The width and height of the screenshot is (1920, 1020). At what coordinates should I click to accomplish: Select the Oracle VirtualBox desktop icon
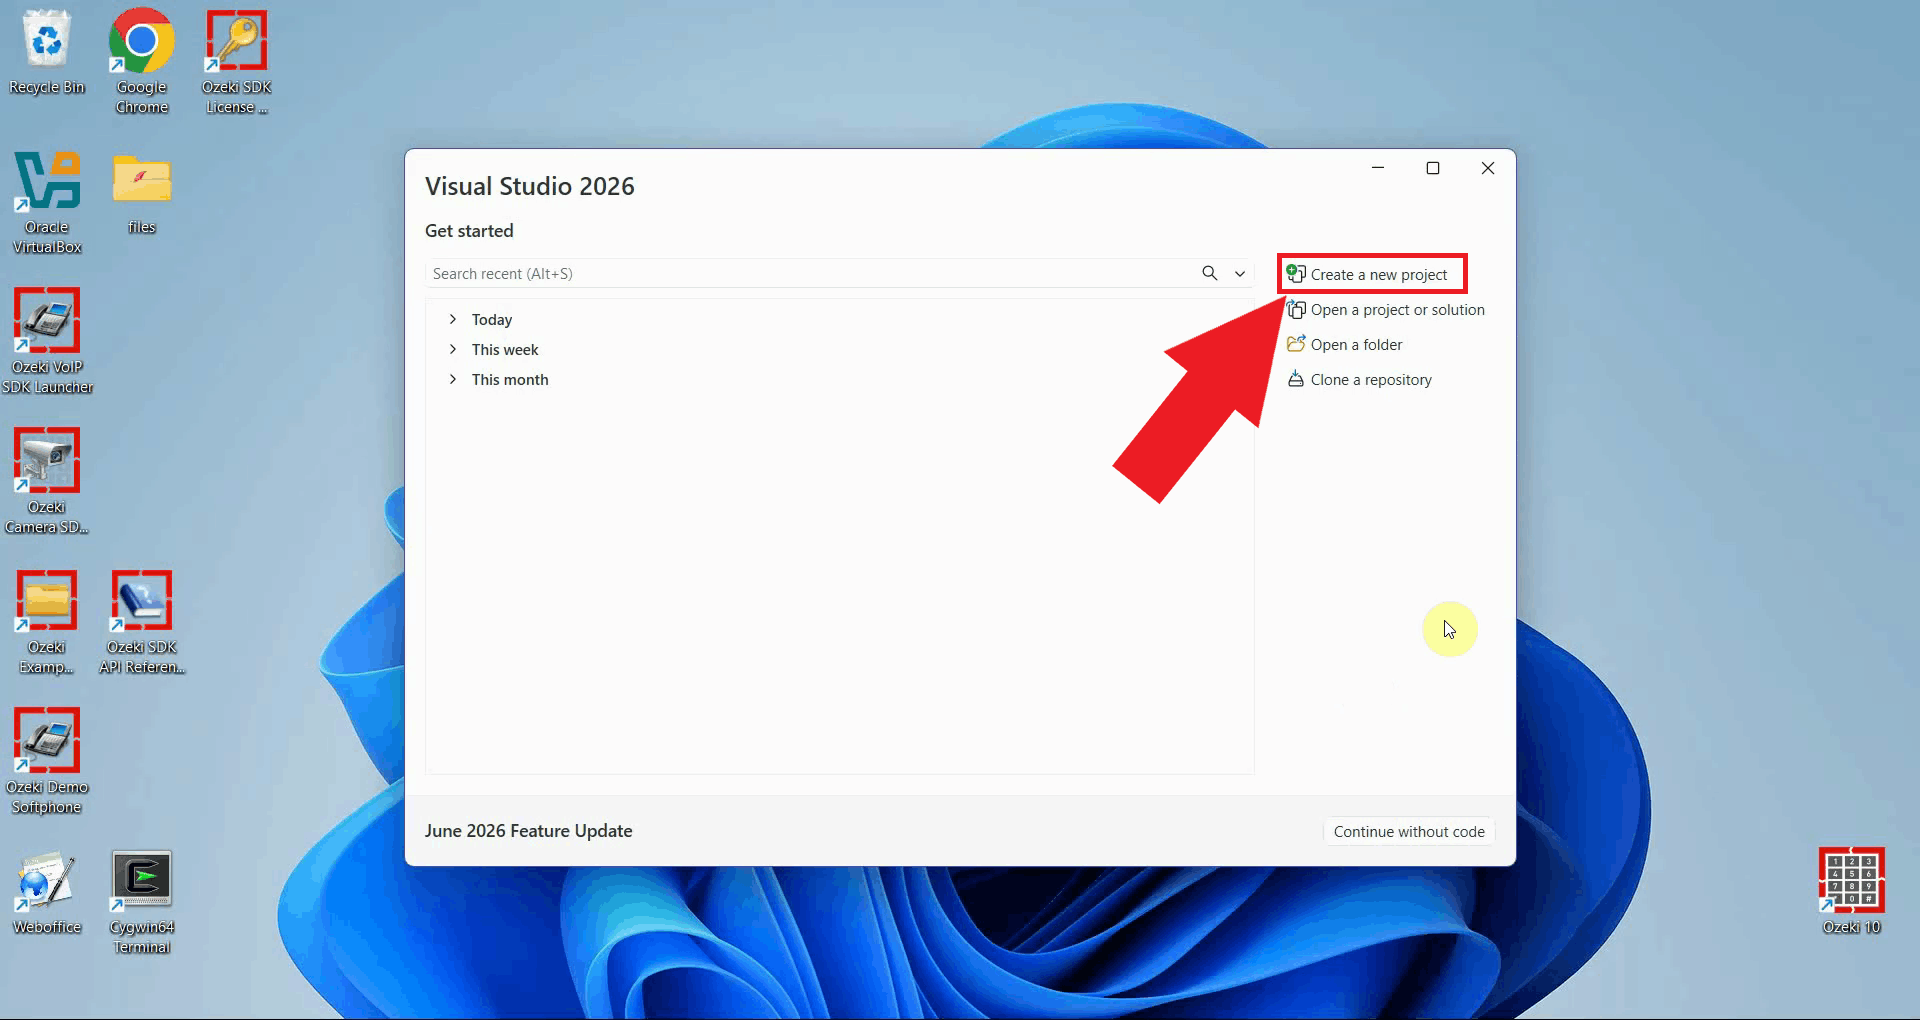47,201
